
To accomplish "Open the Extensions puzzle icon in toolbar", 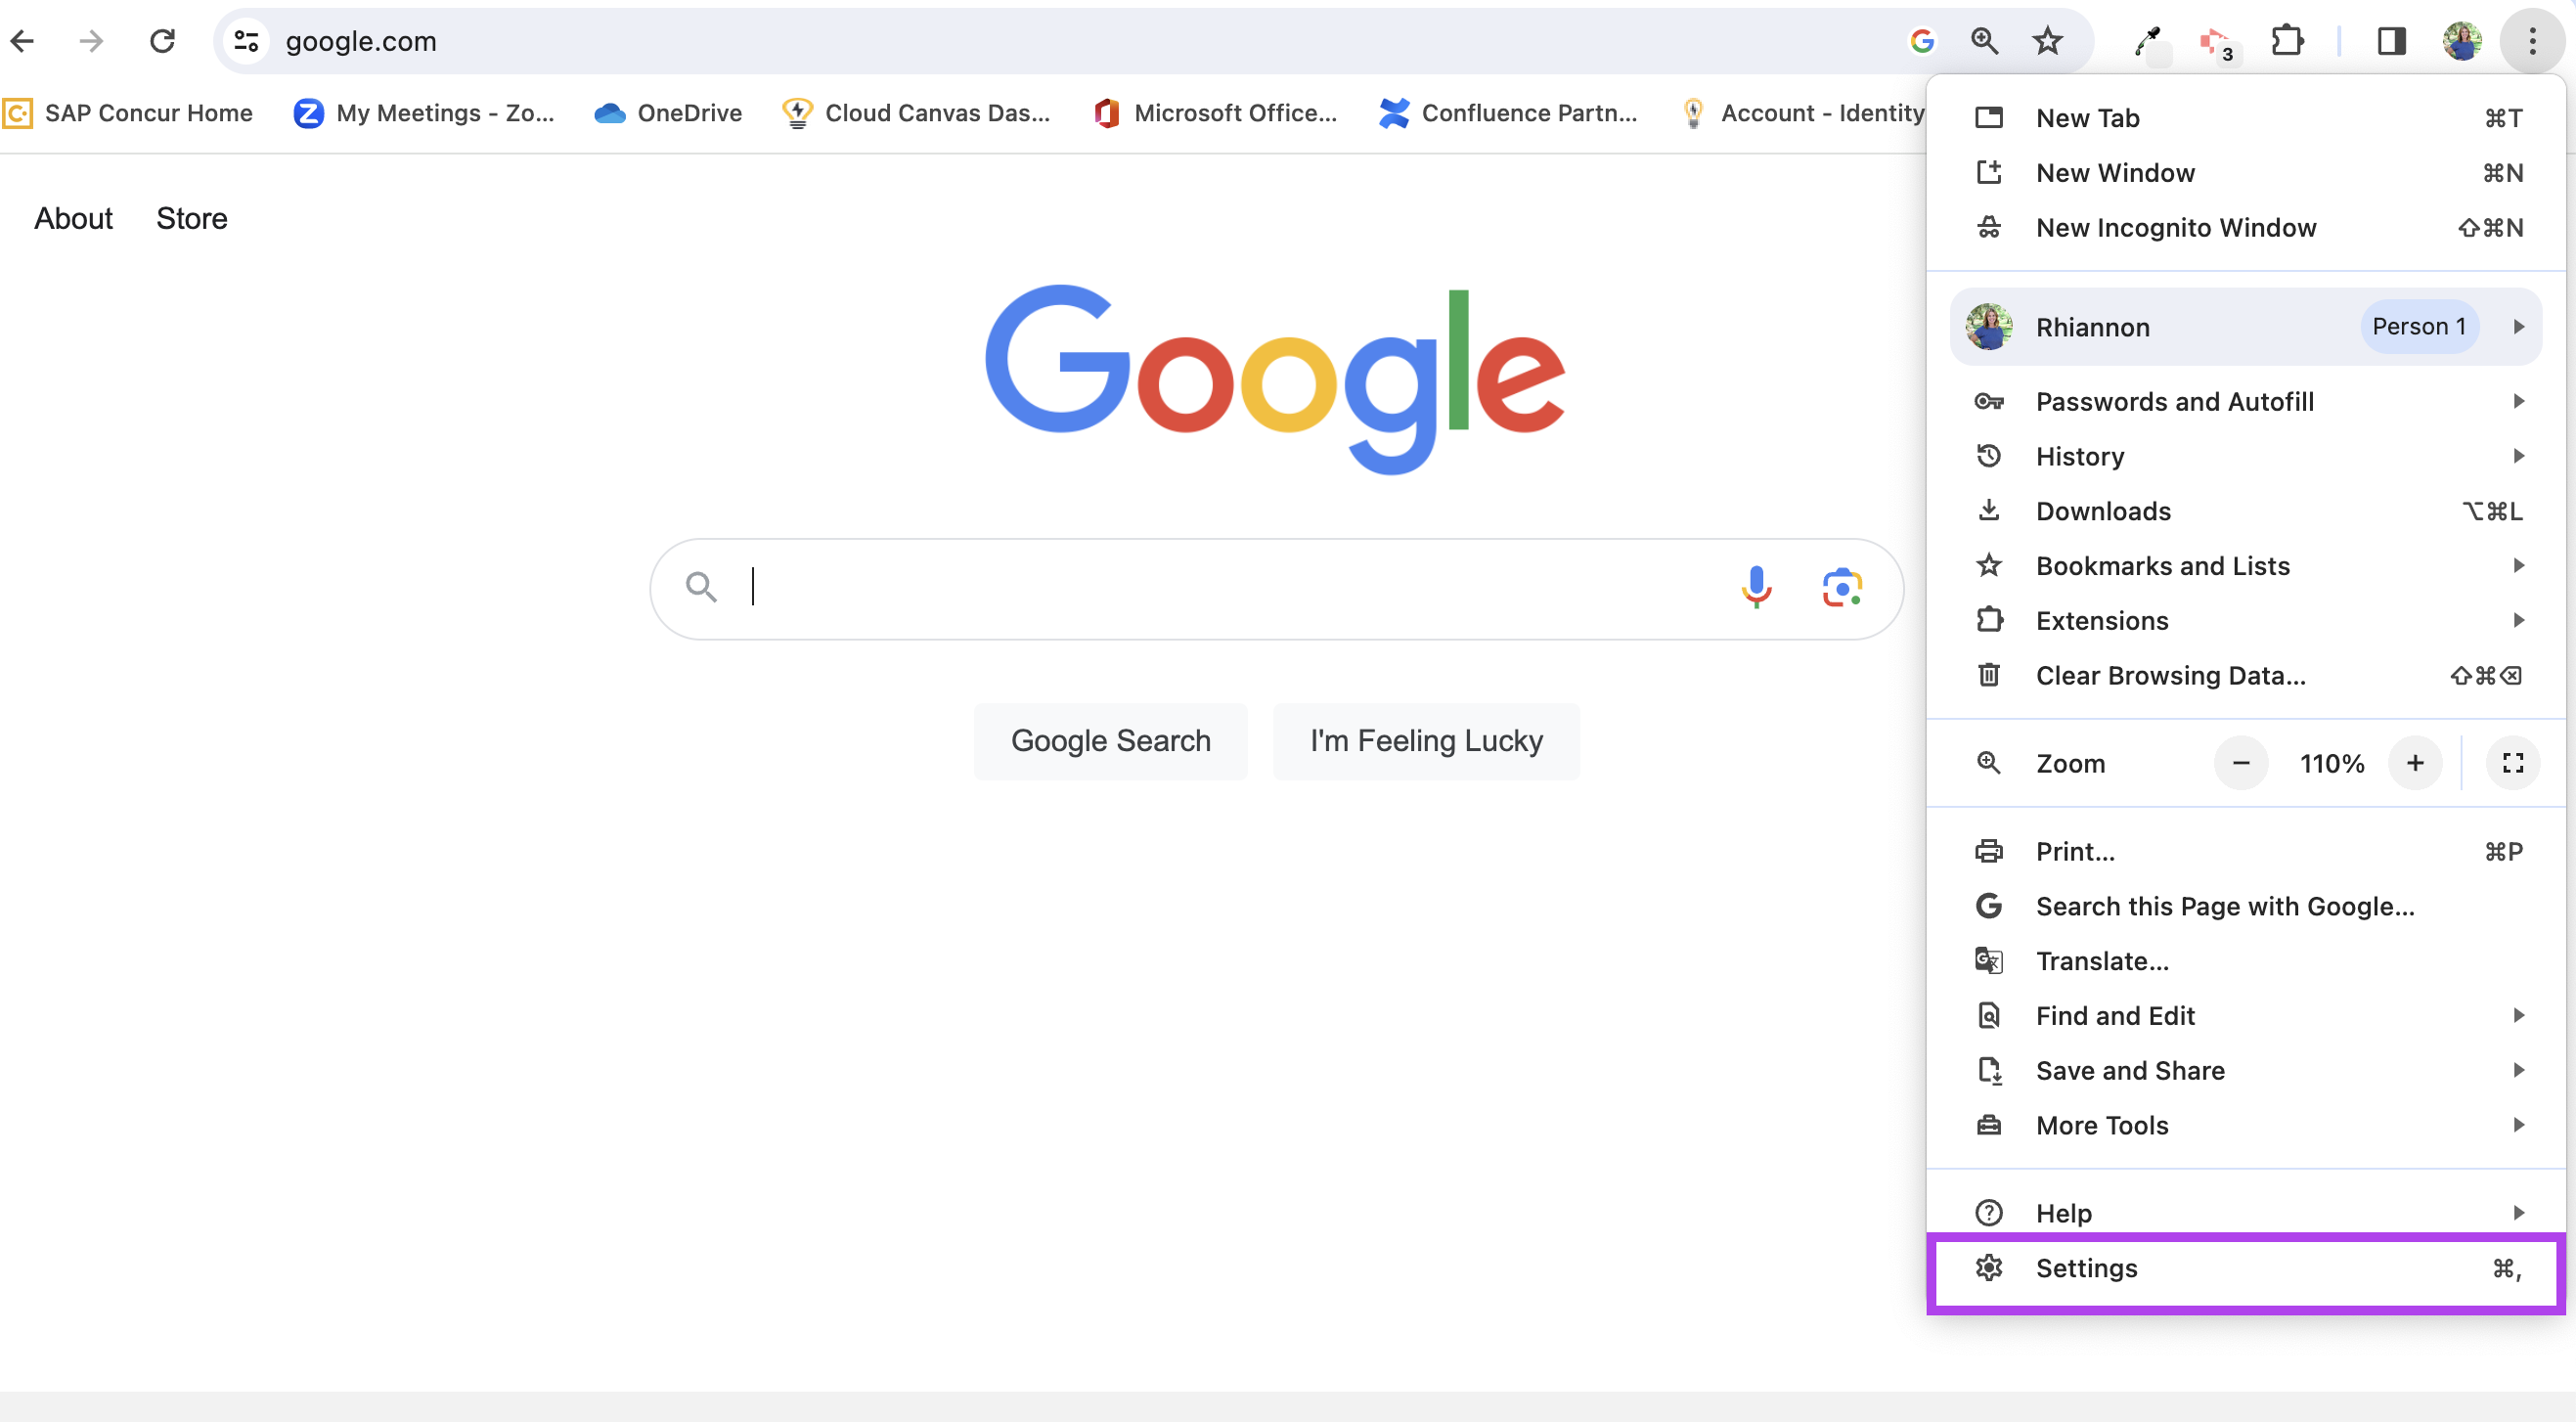I will pos(2288,41).
